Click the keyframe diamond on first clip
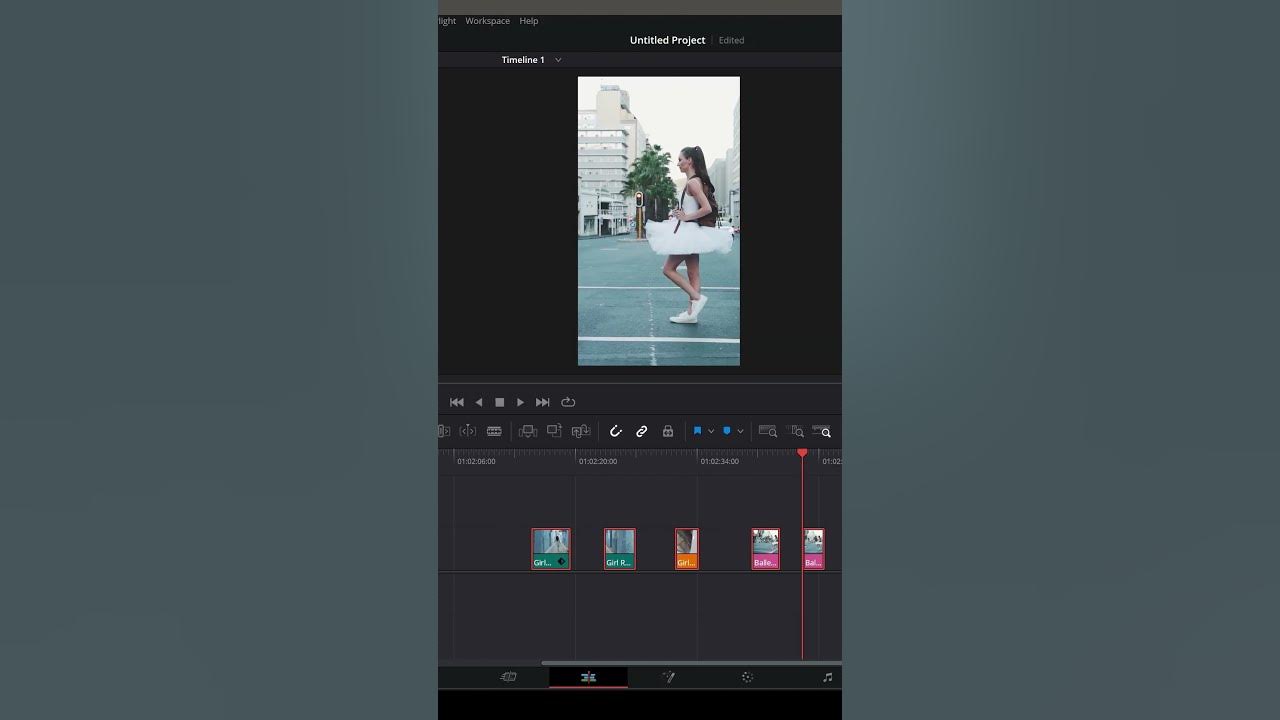The height and width of the screenshot is (720, 1280). 562,562
